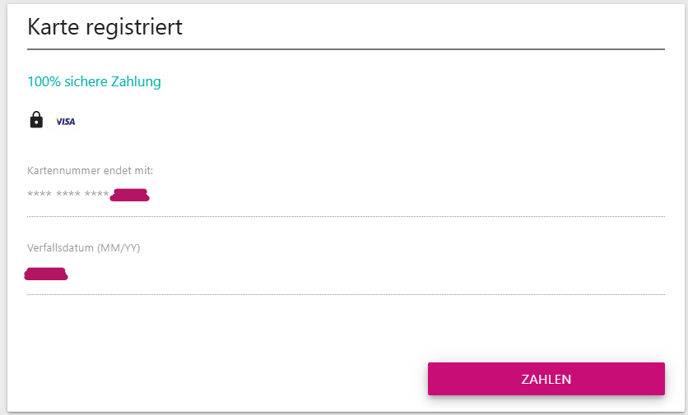
Task: Click the word registriert in the title
Action: coord(134,29)
